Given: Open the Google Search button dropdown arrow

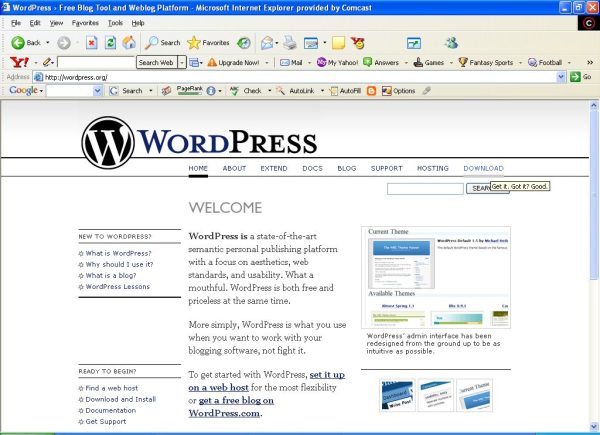Looking at the screenshot, I should [151, 91].
